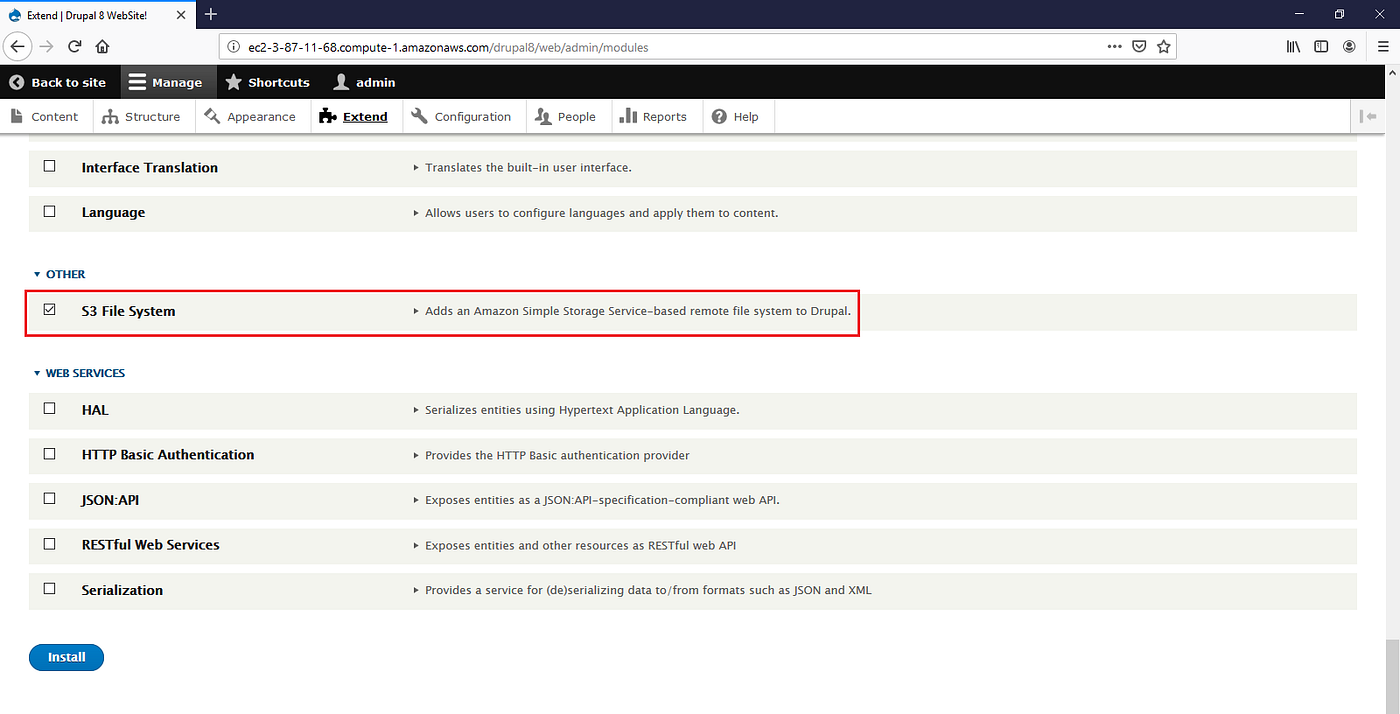Image resolution: width=1400 pixels, height=714 pixels.
Task: Expand the S3 File System description
Action: coord(416,310)
